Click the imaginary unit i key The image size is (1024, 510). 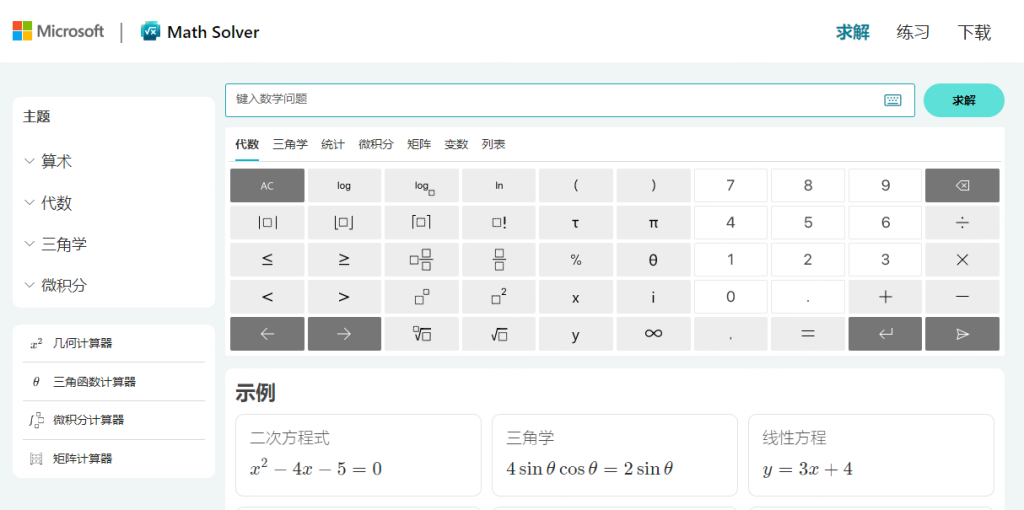click(x=653, y=297)
